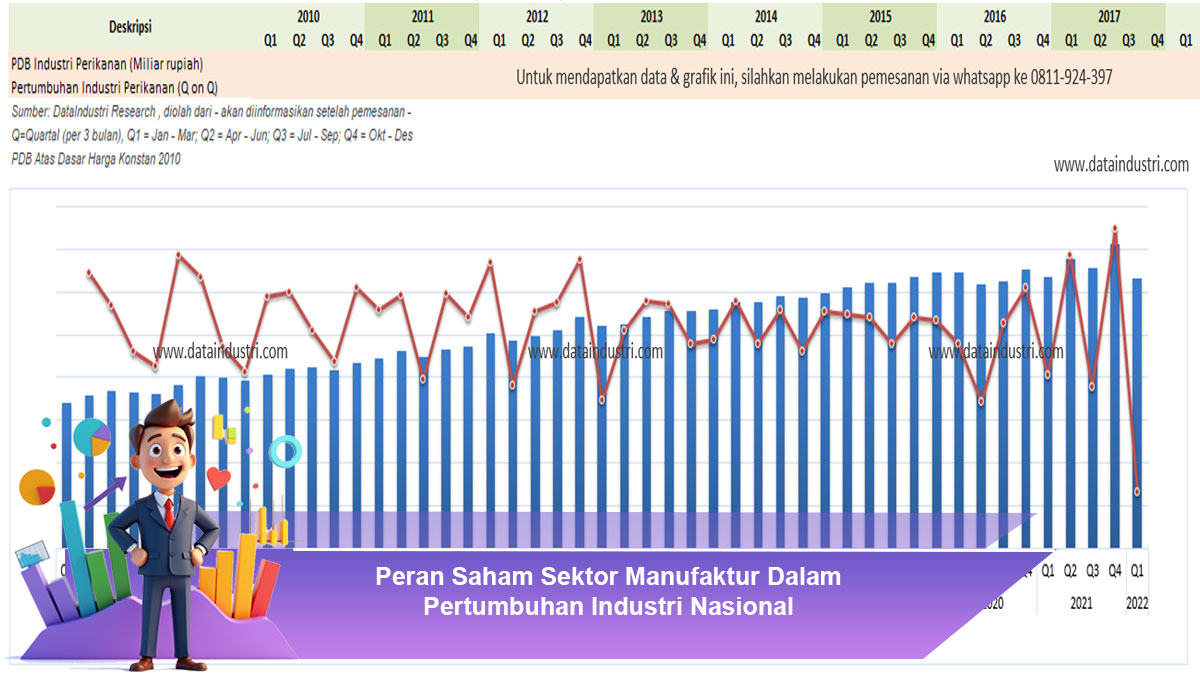This screenshot has height=675, width=1200.
Task: Select the small picture frame icon
Action: (31, 553)
